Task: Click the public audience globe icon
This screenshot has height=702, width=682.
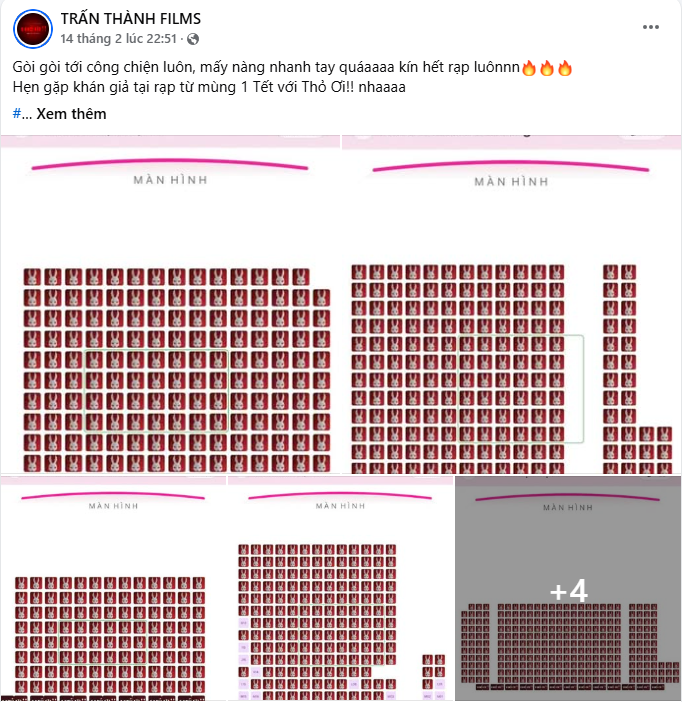Action: (x=193, y=39)
